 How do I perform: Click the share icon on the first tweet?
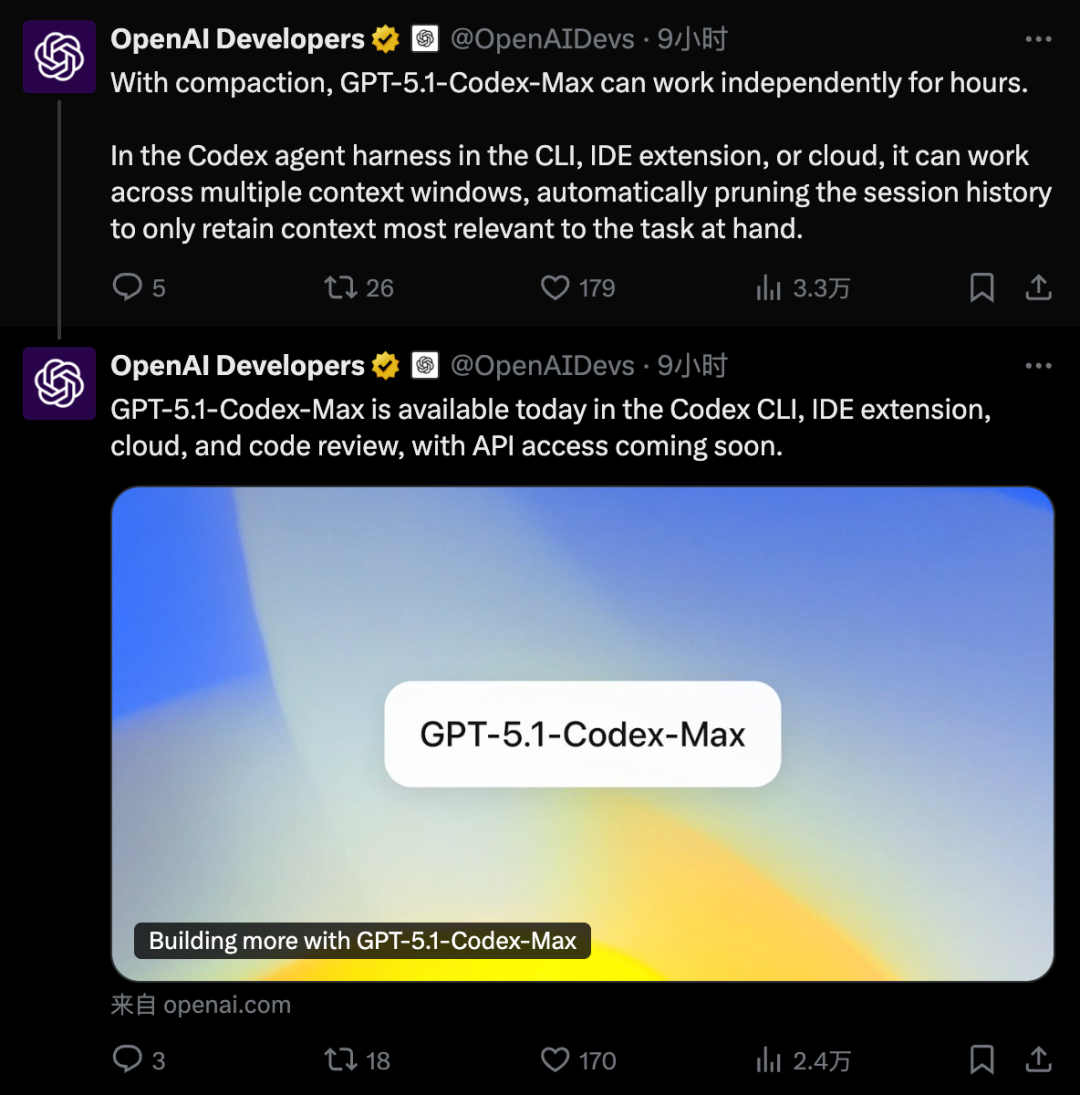pos(1039,287)
